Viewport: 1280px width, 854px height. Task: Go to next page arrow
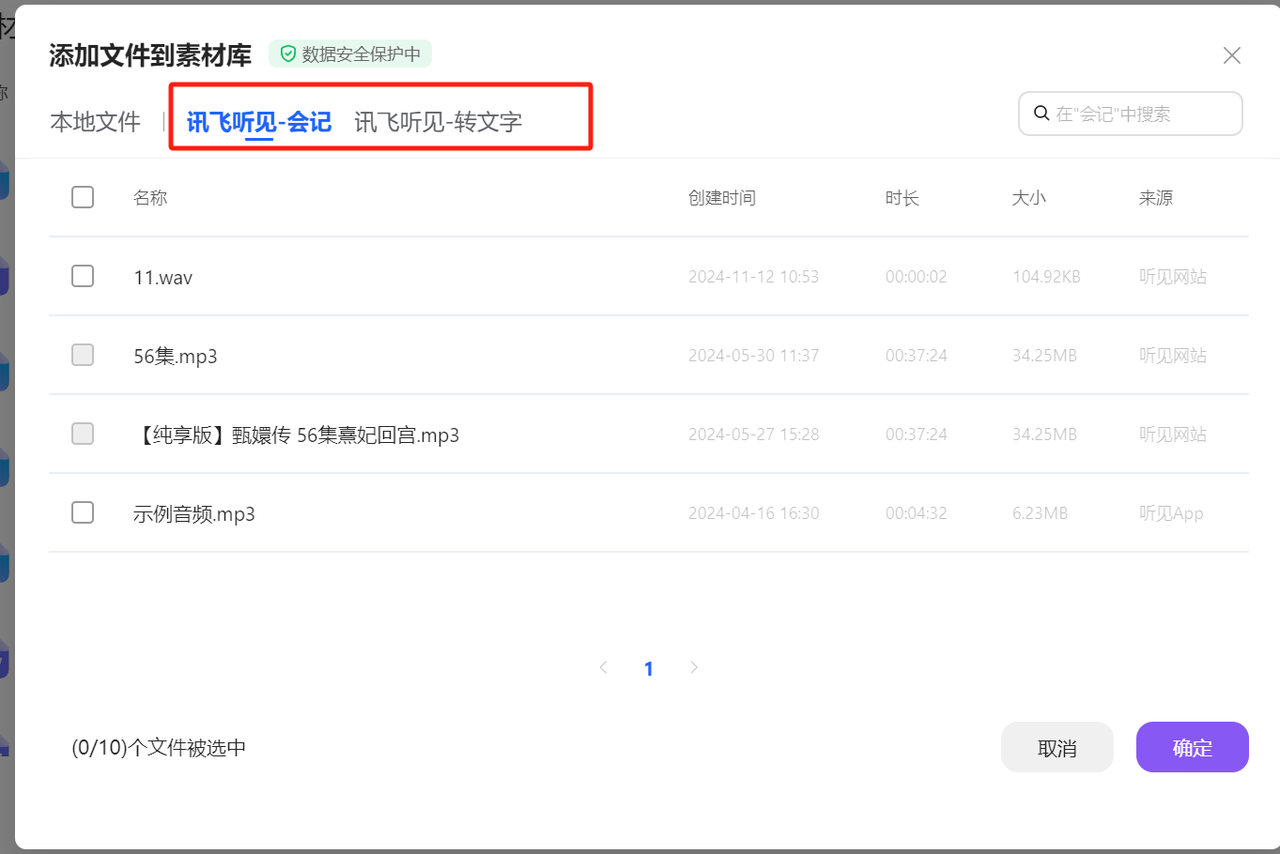pyautogui.click(x=694, y=667)
